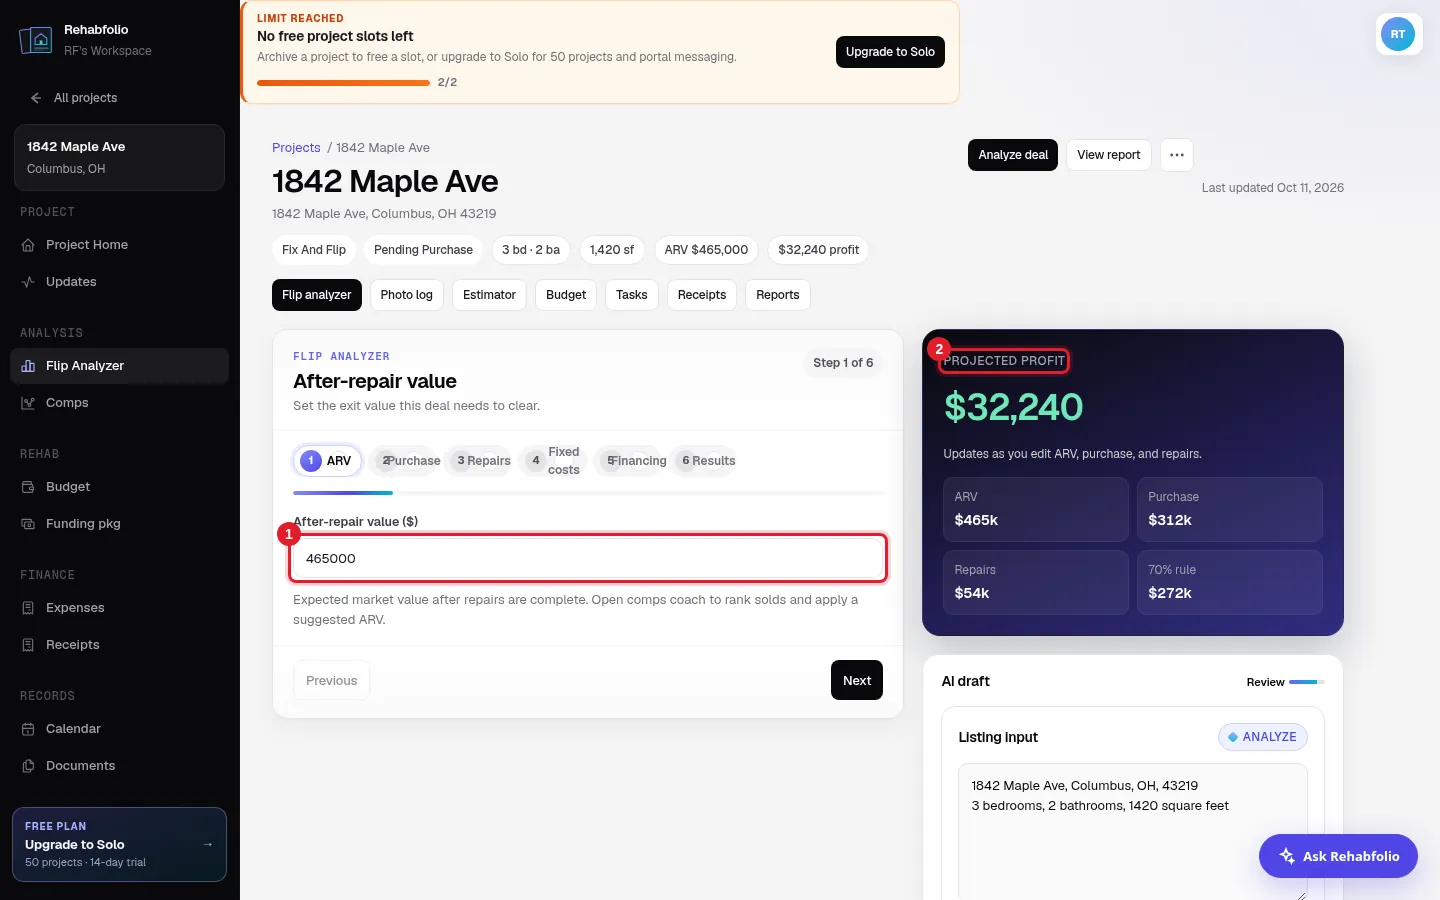This screenshot has height=900, width=1440.
Task: Open the Reports tab
Action: tap(778, 295)
